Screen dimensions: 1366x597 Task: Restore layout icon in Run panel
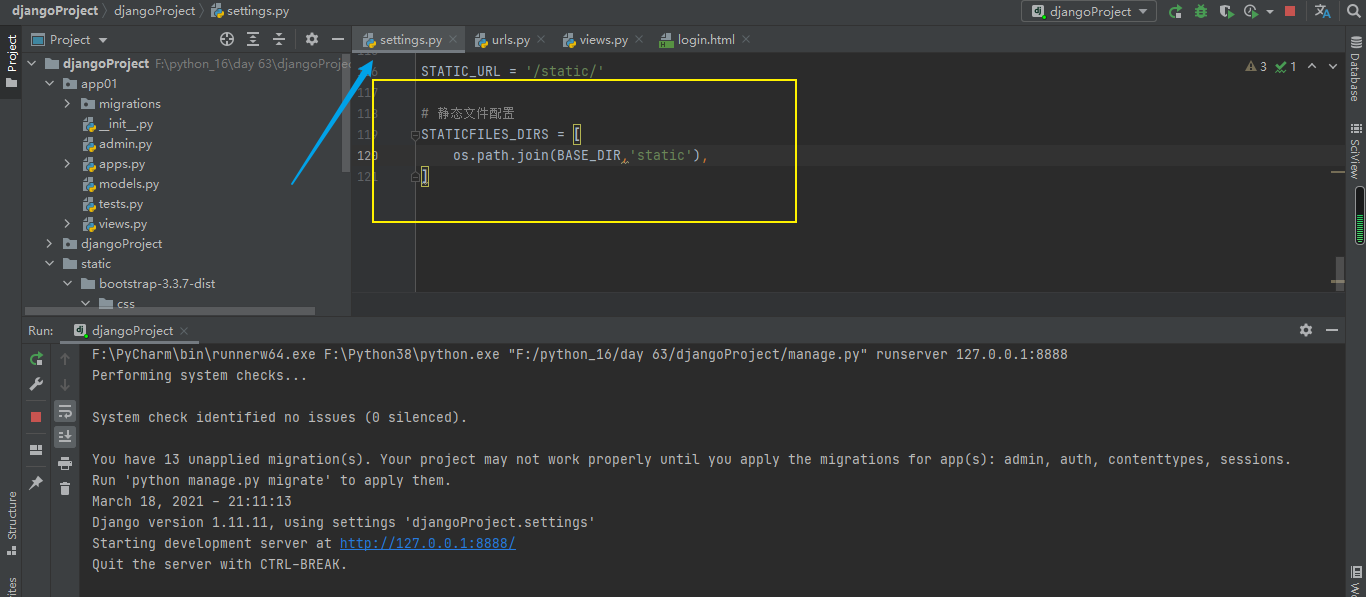pos(36,449)
